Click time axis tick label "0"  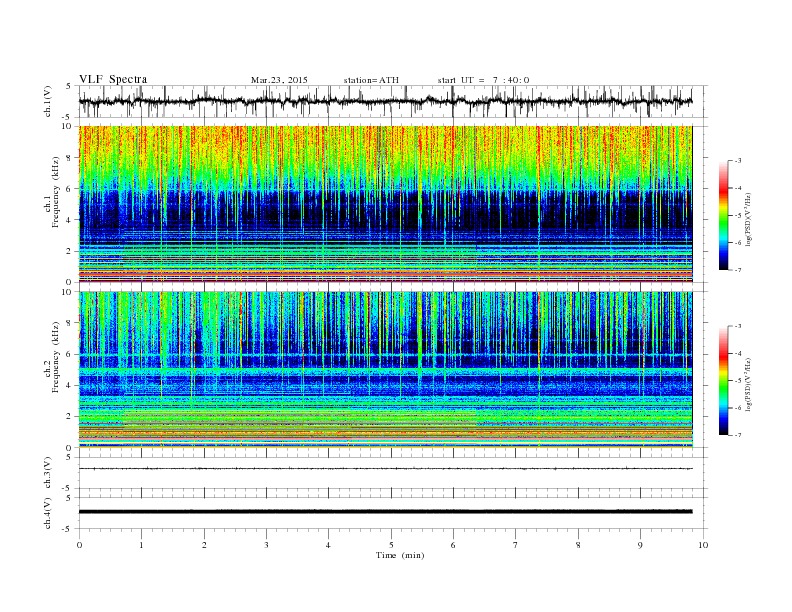click(x=79, y=545)
